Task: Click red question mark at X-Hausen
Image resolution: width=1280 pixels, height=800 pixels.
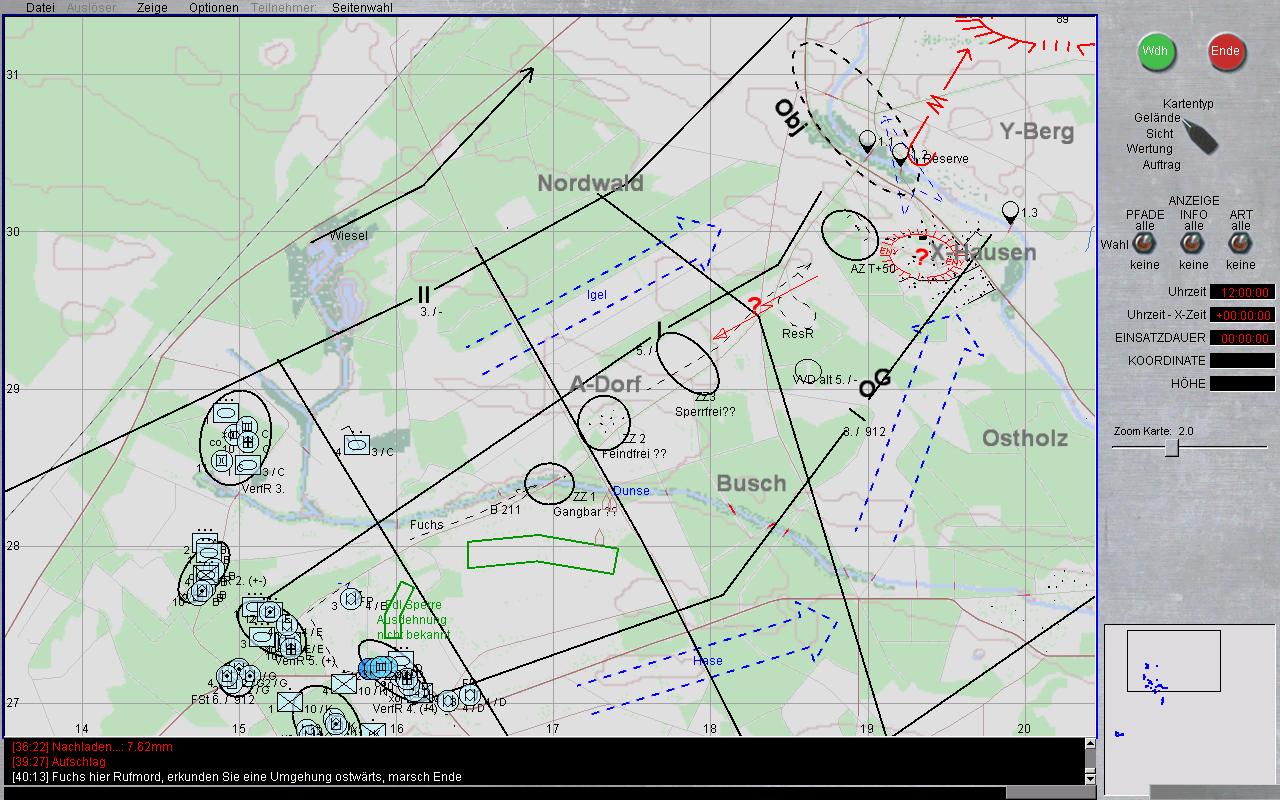Action: click(921, 256)
